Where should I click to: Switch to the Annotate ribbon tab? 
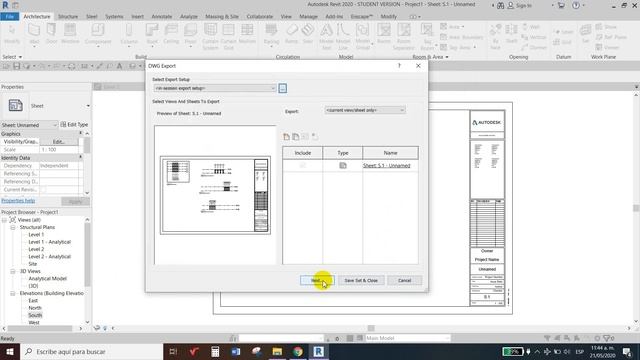click(162, 17)
